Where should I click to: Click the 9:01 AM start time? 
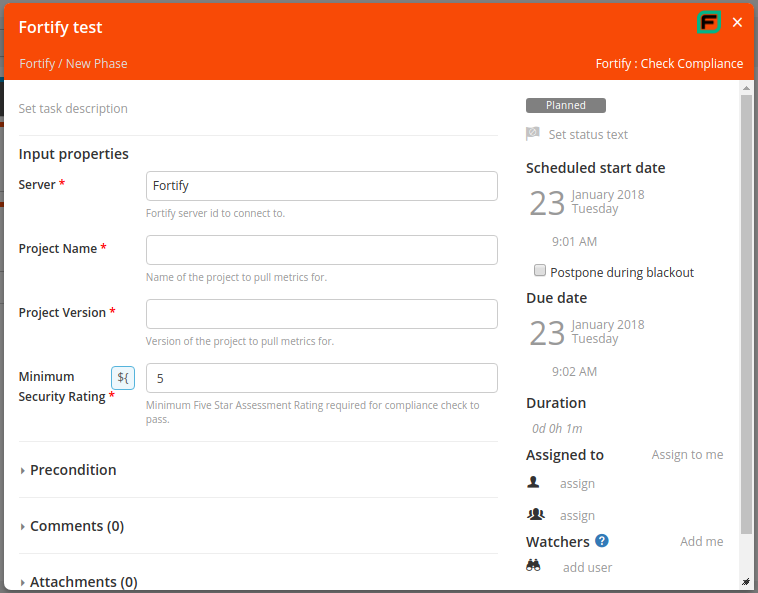coord(574,242)
